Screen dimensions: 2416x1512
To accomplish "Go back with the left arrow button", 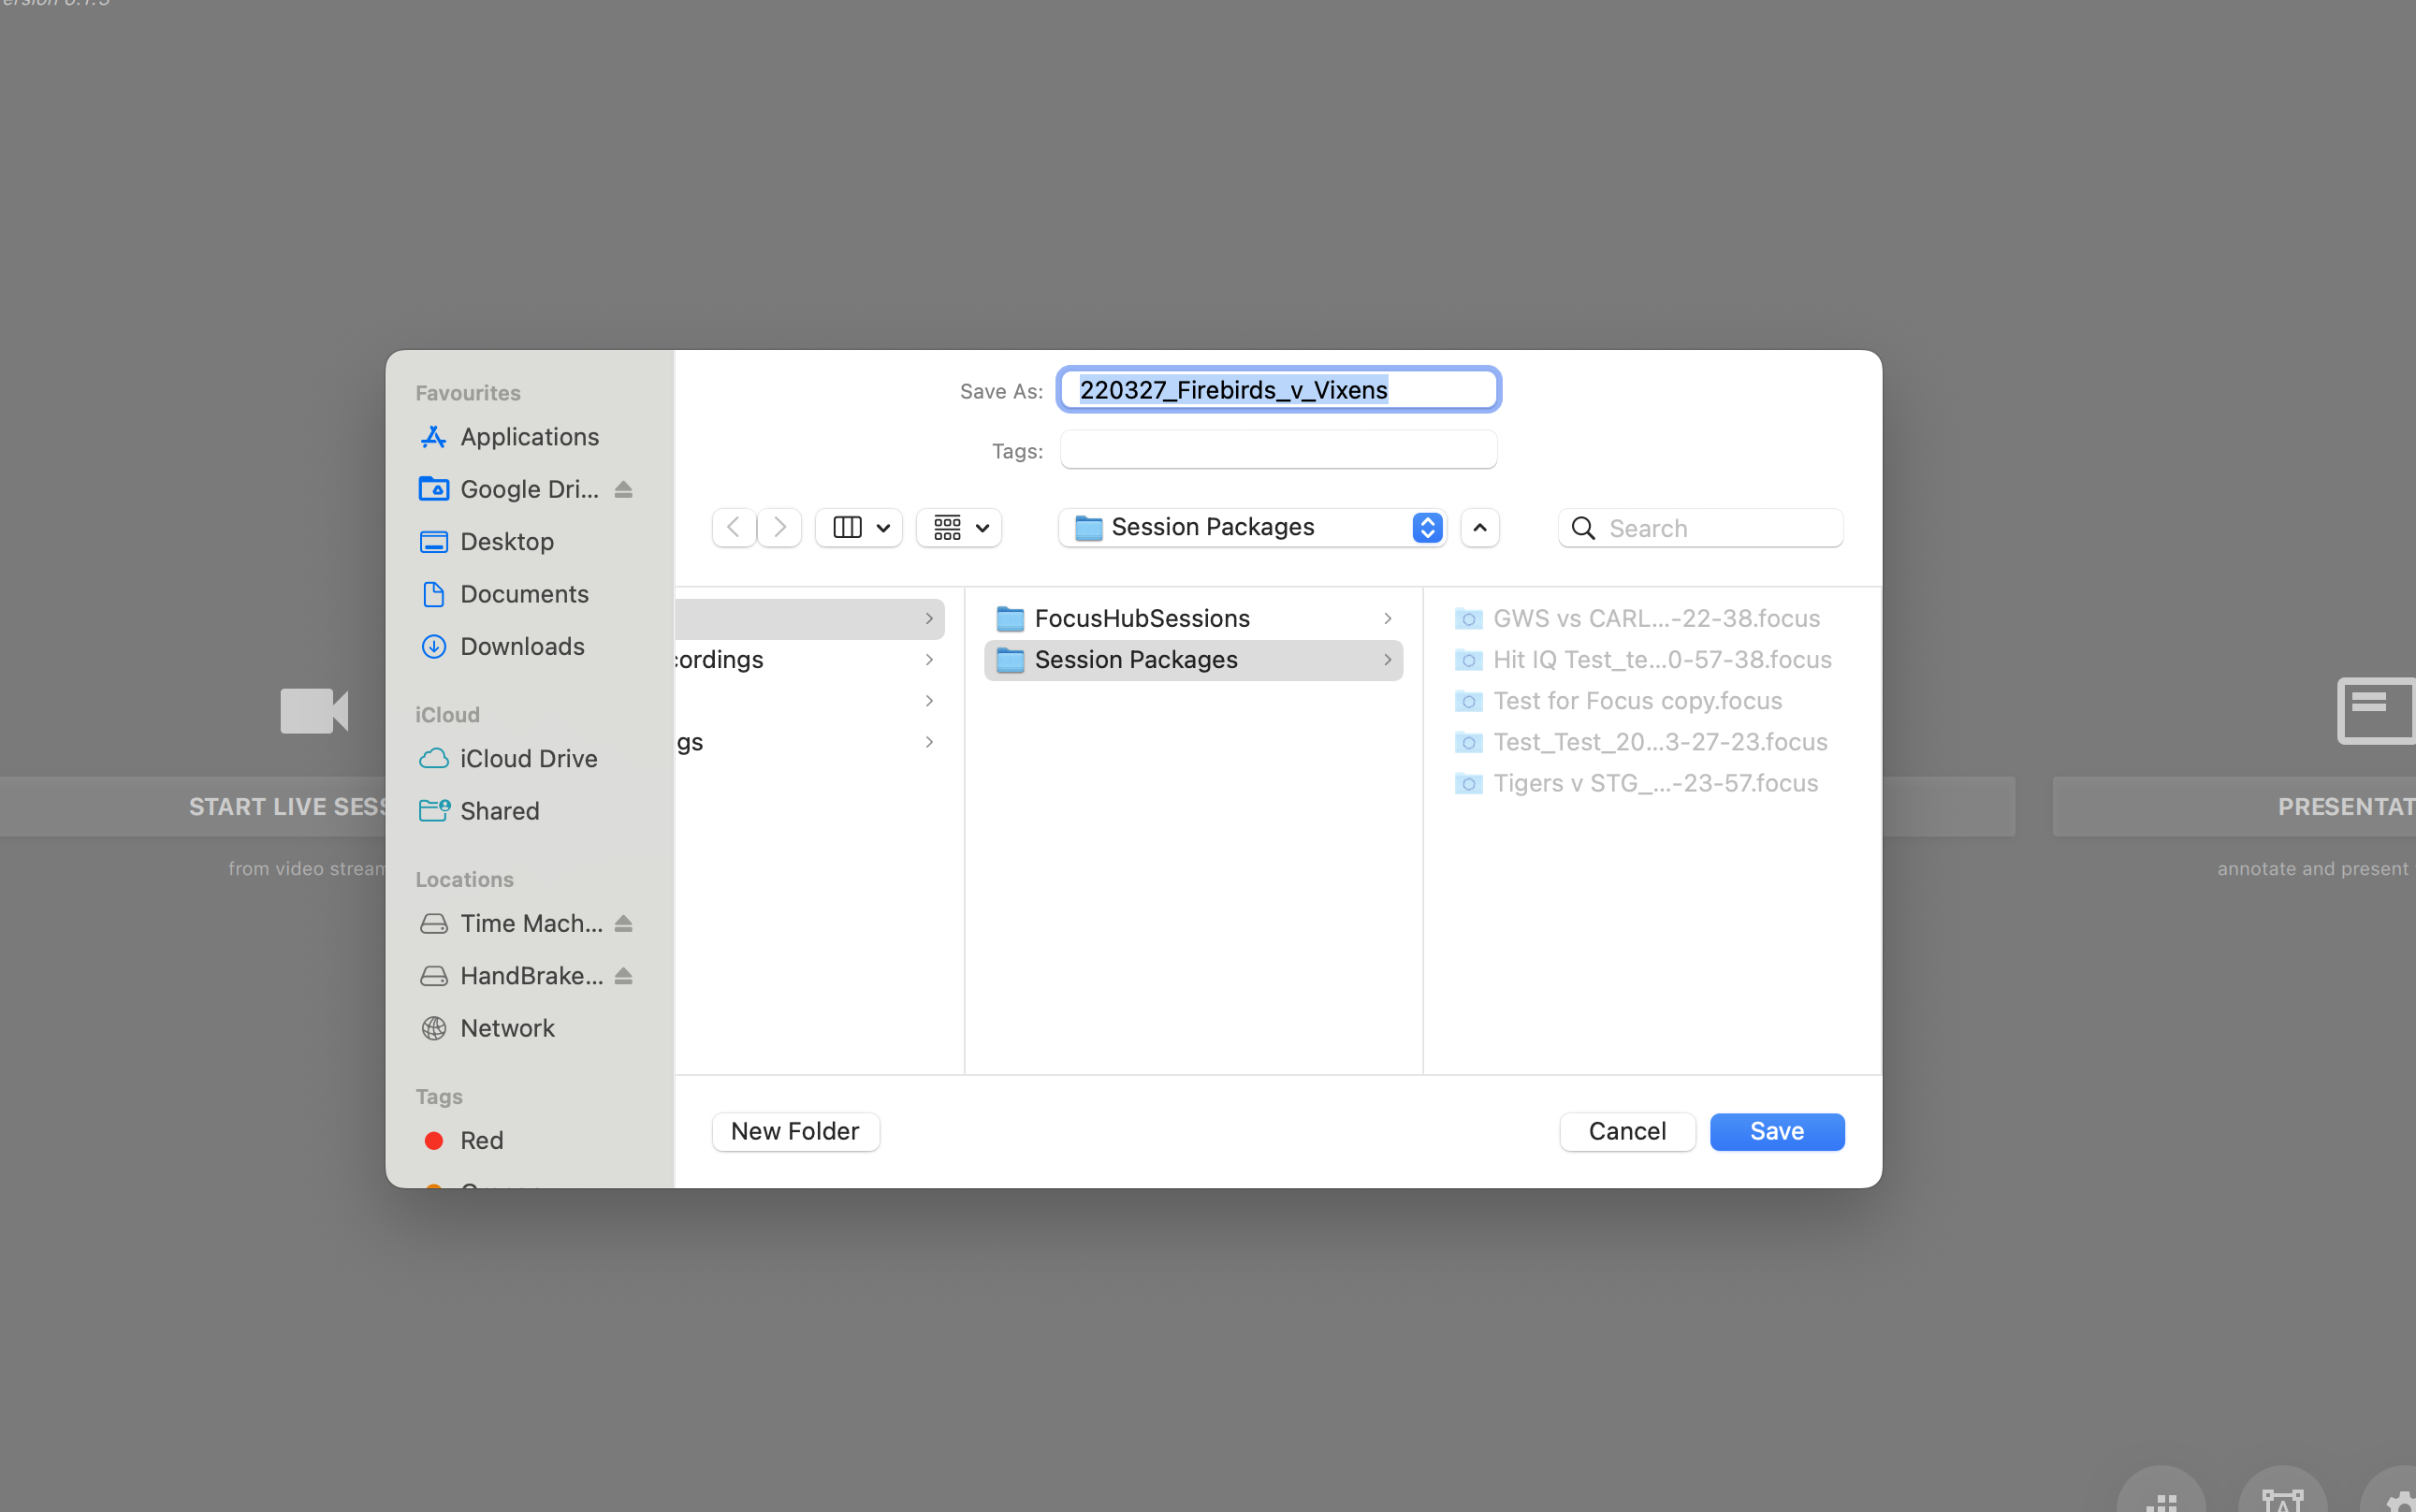I will (734, 527).
